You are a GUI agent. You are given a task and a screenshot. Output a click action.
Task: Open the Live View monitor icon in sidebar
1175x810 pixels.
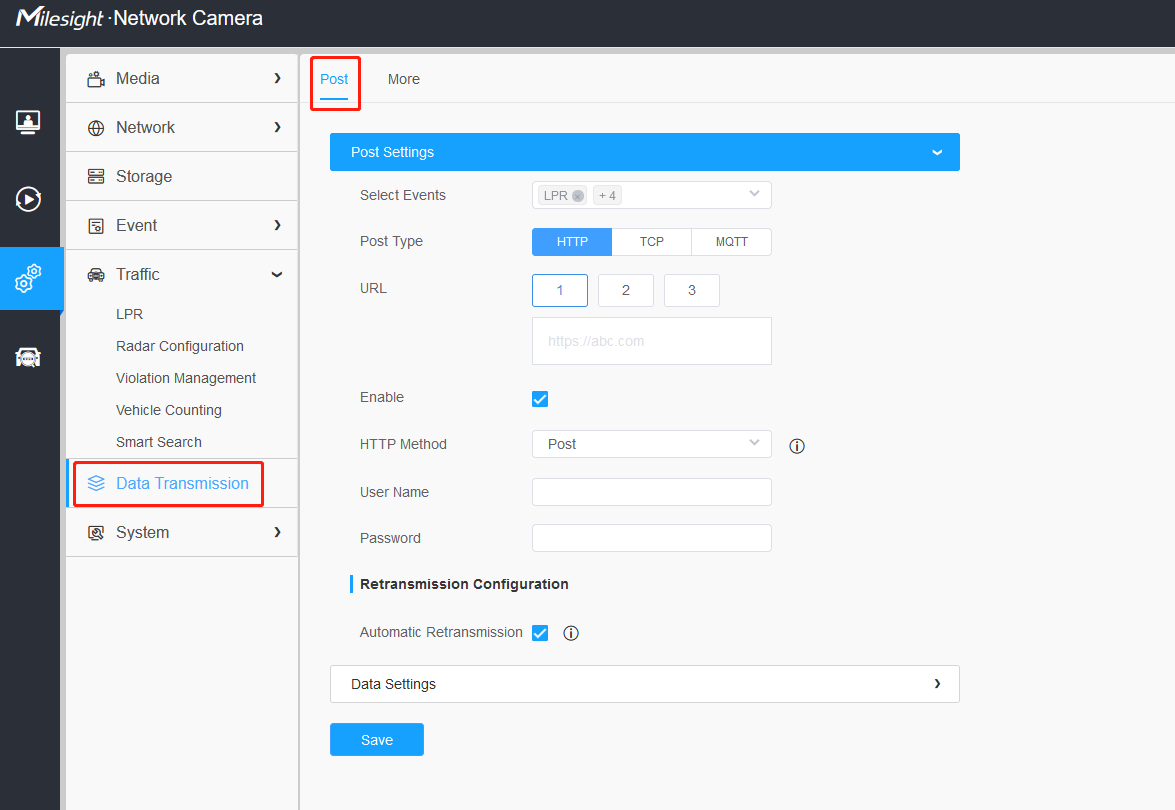[28, 121]
